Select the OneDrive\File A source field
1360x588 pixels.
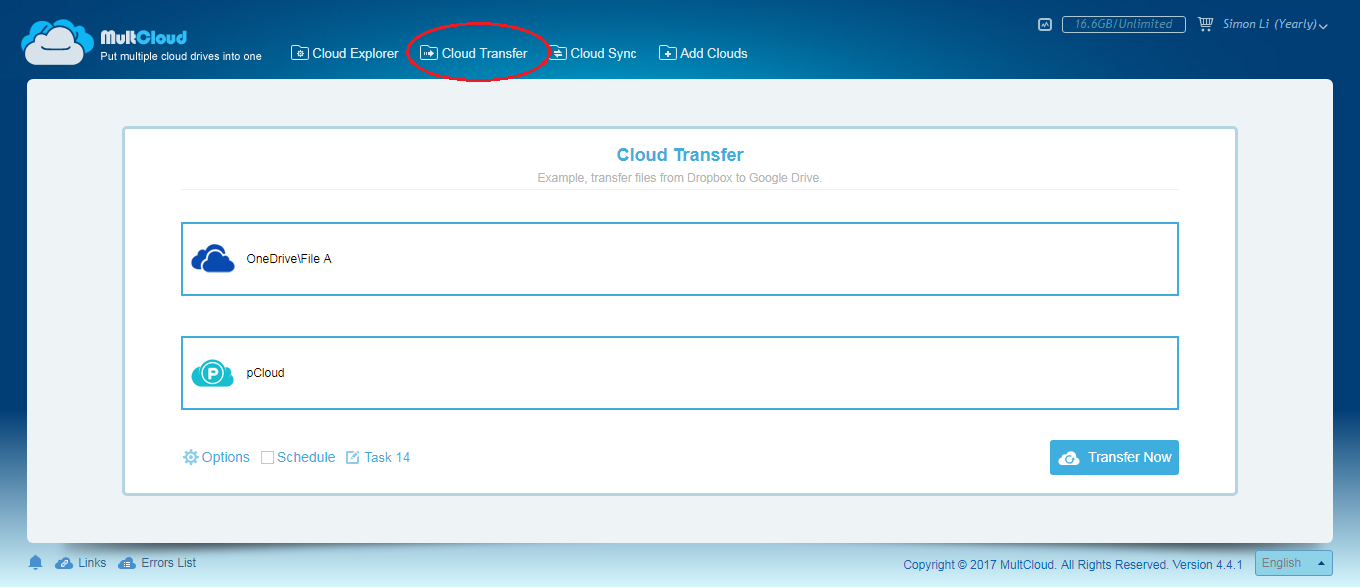pos(680,259)
